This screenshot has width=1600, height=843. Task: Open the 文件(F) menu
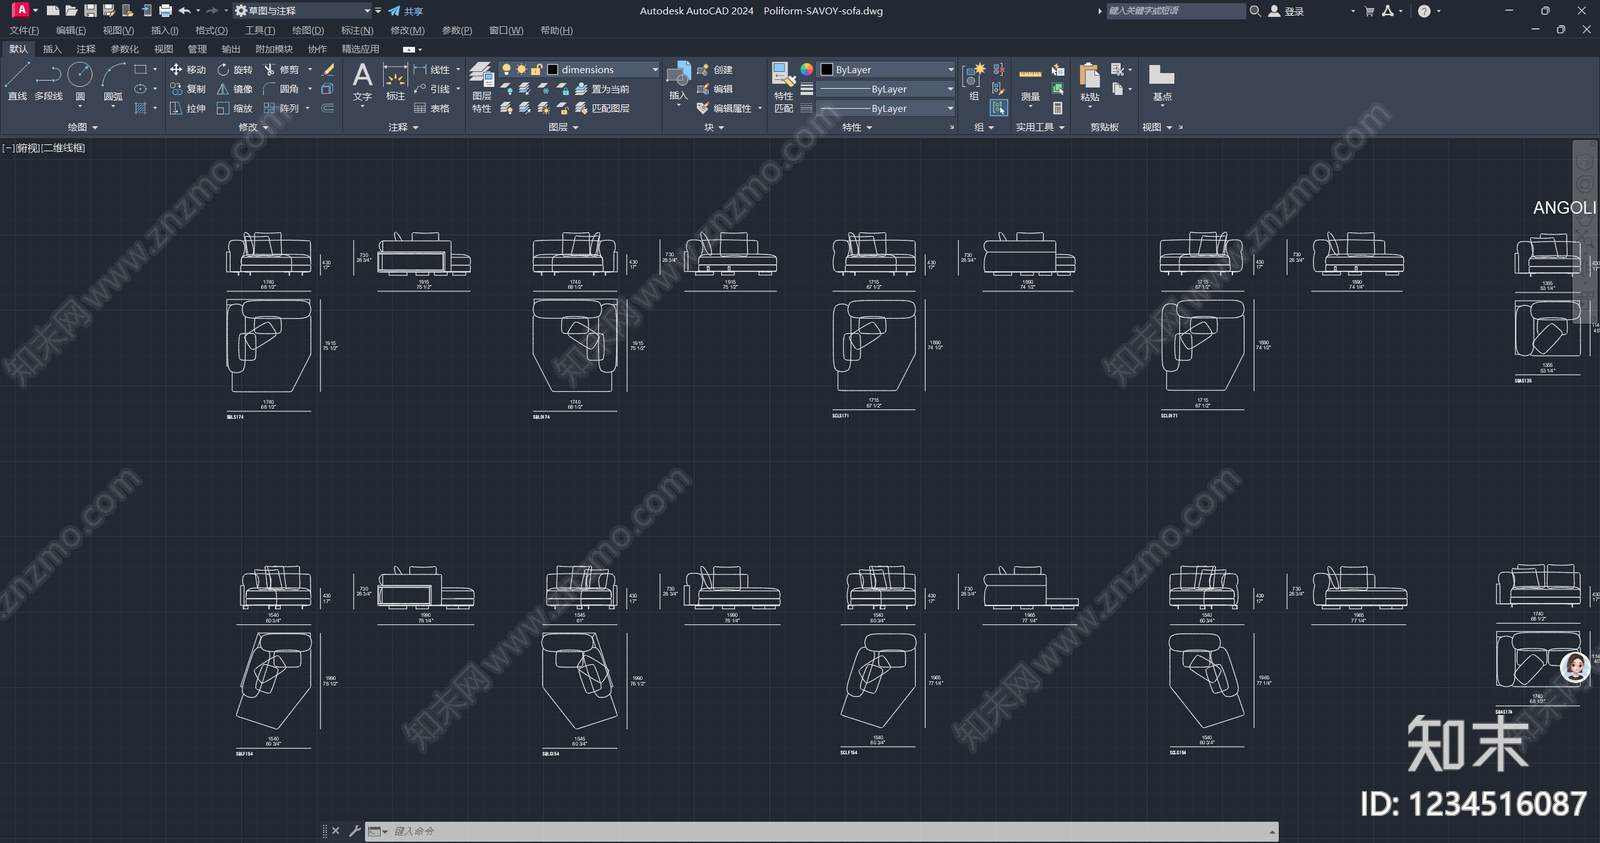point(24,31)
